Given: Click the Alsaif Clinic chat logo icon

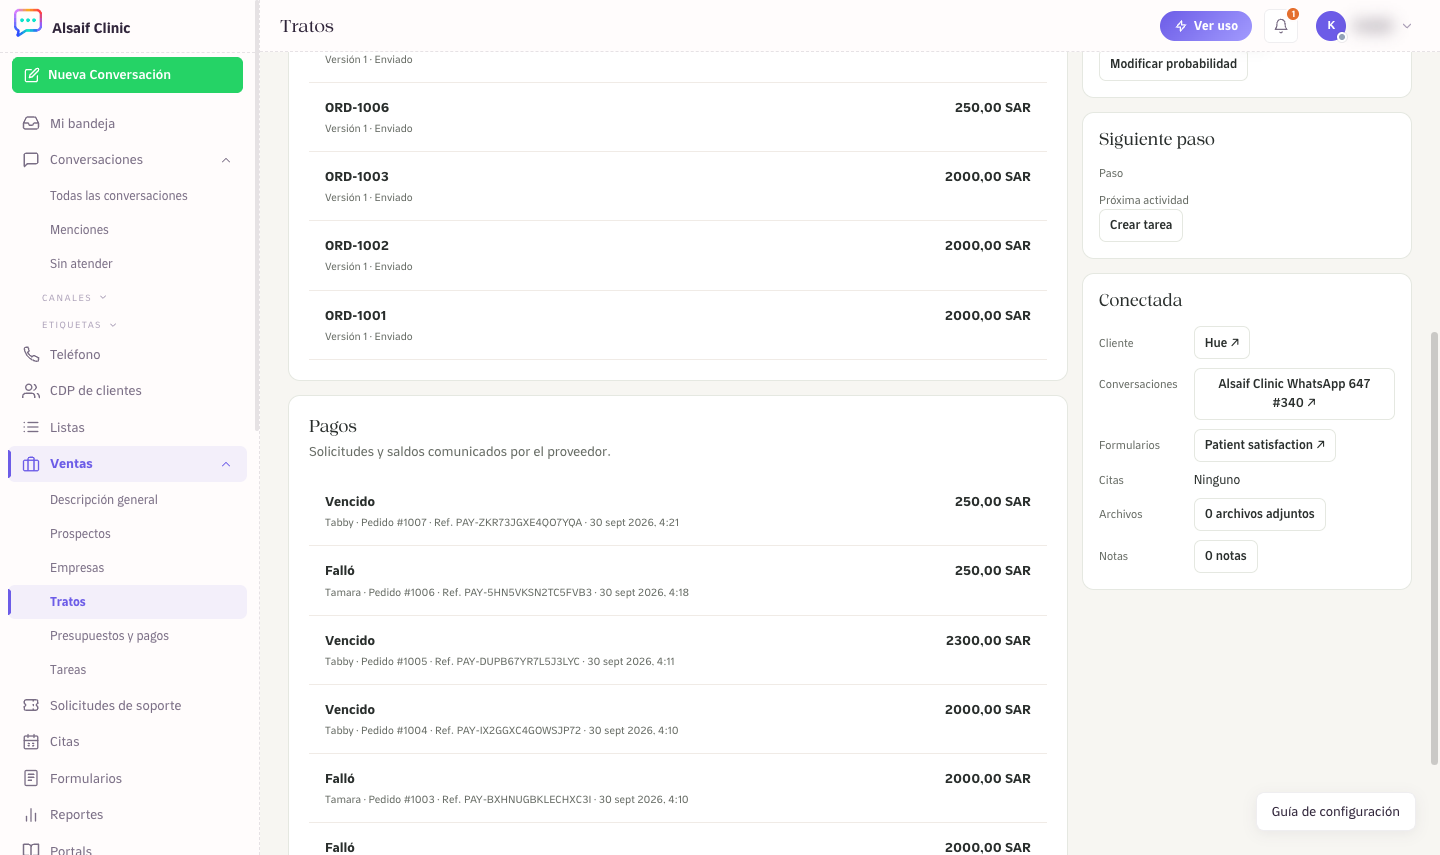Looking at the screenshot, I should tap(28, 23).
